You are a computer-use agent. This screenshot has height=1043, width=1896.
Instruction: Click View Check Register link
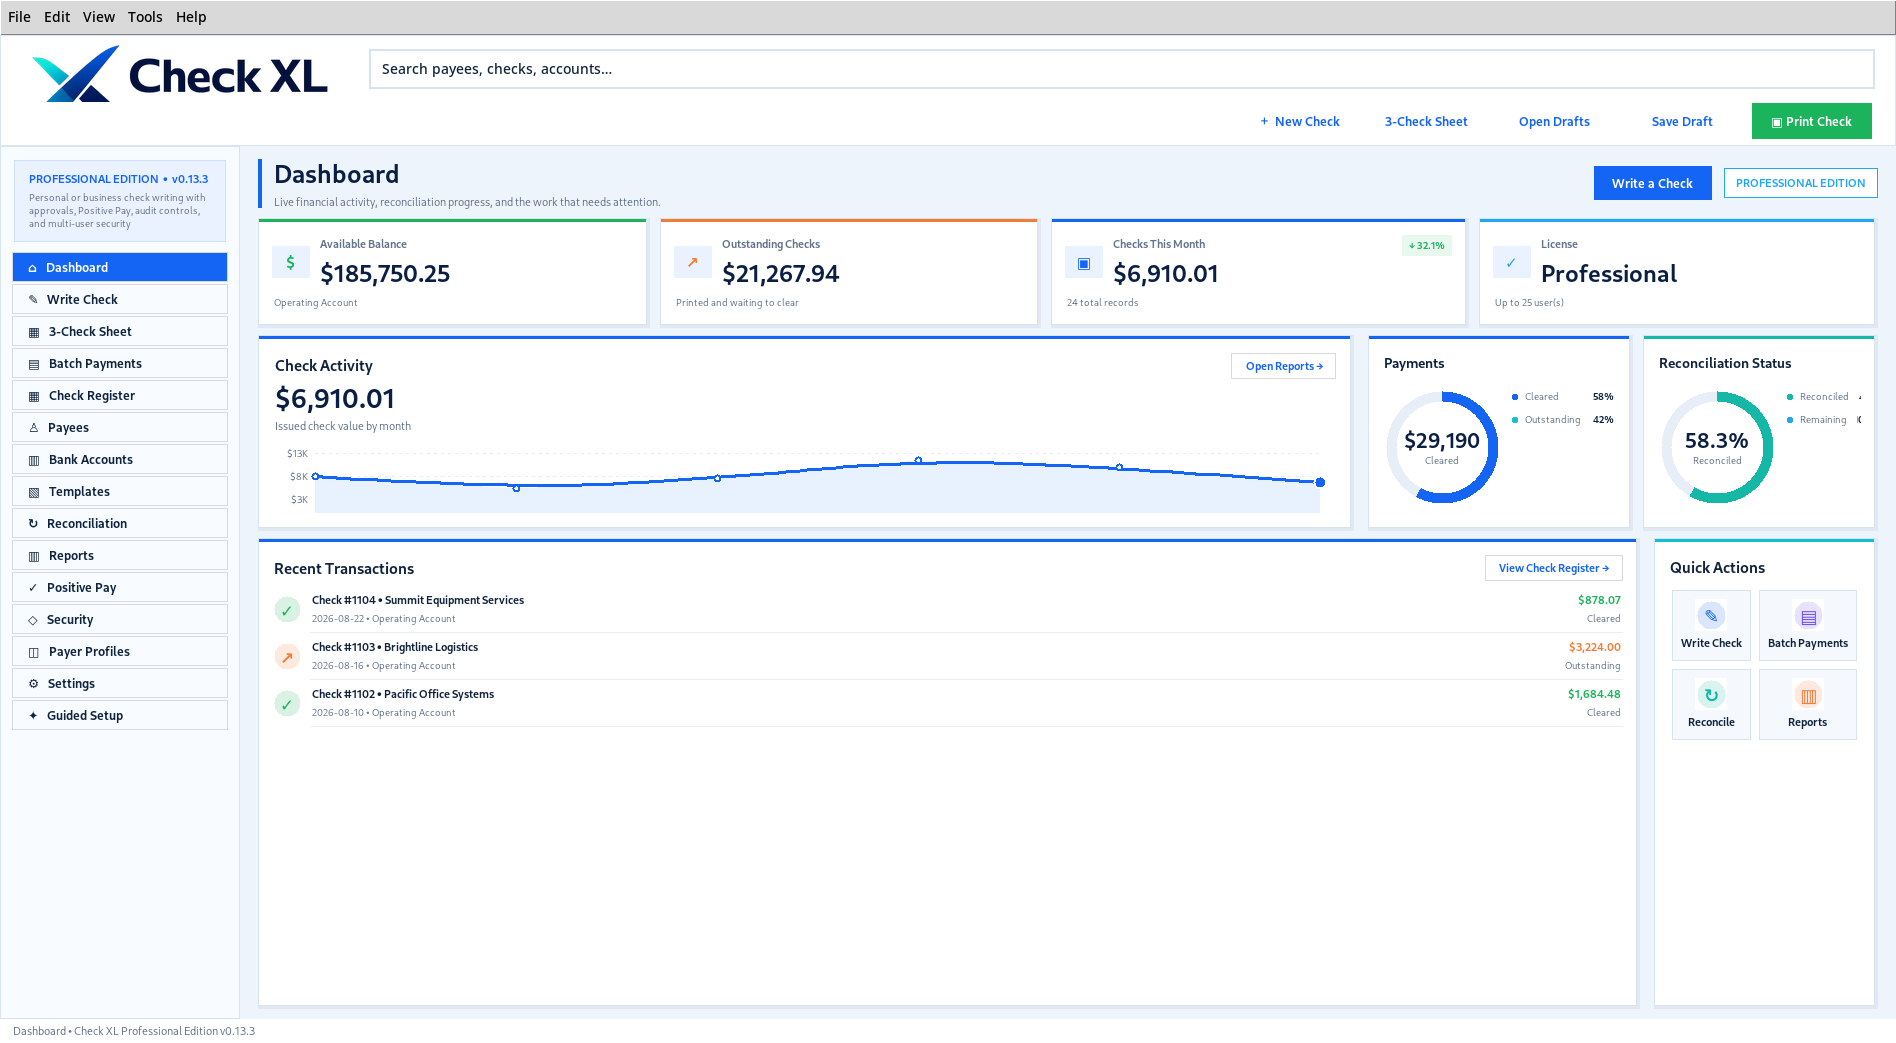(x=1553, y=568)
